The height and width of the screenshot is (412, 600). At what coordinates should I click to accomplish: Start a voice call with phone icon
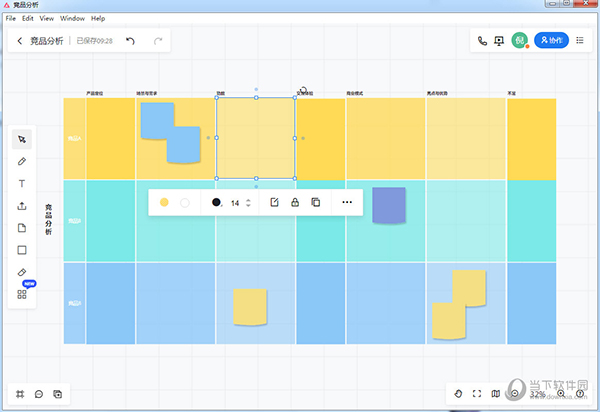click(482, 41)
